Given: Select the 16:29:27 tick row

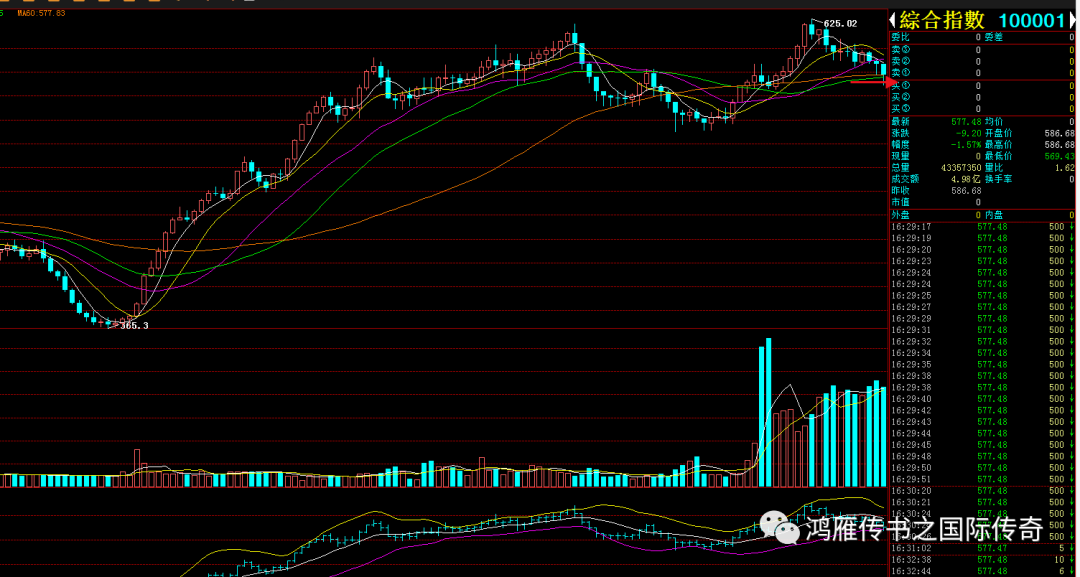Looking at the screenshot, I should [x=982, y=307].
